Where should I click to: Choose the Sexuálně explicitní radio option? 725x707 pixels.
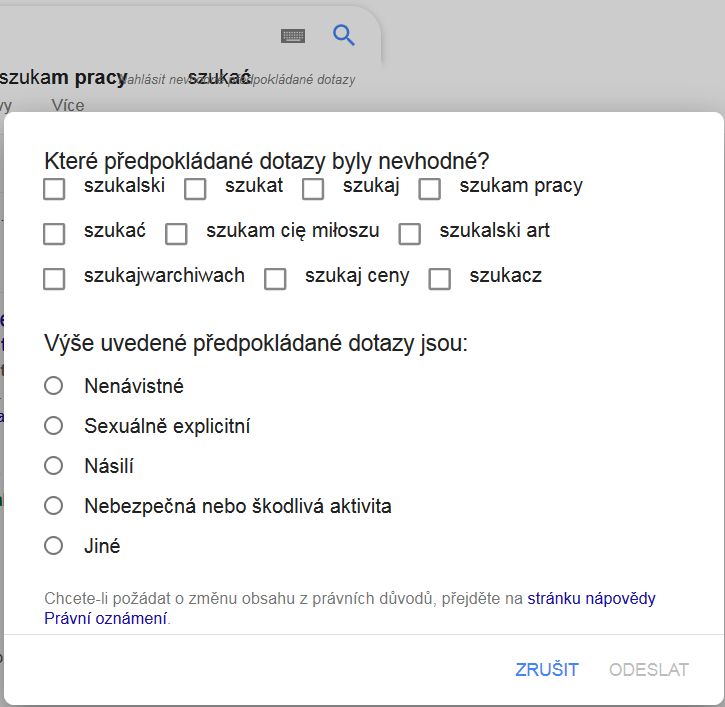pos(54,426)
